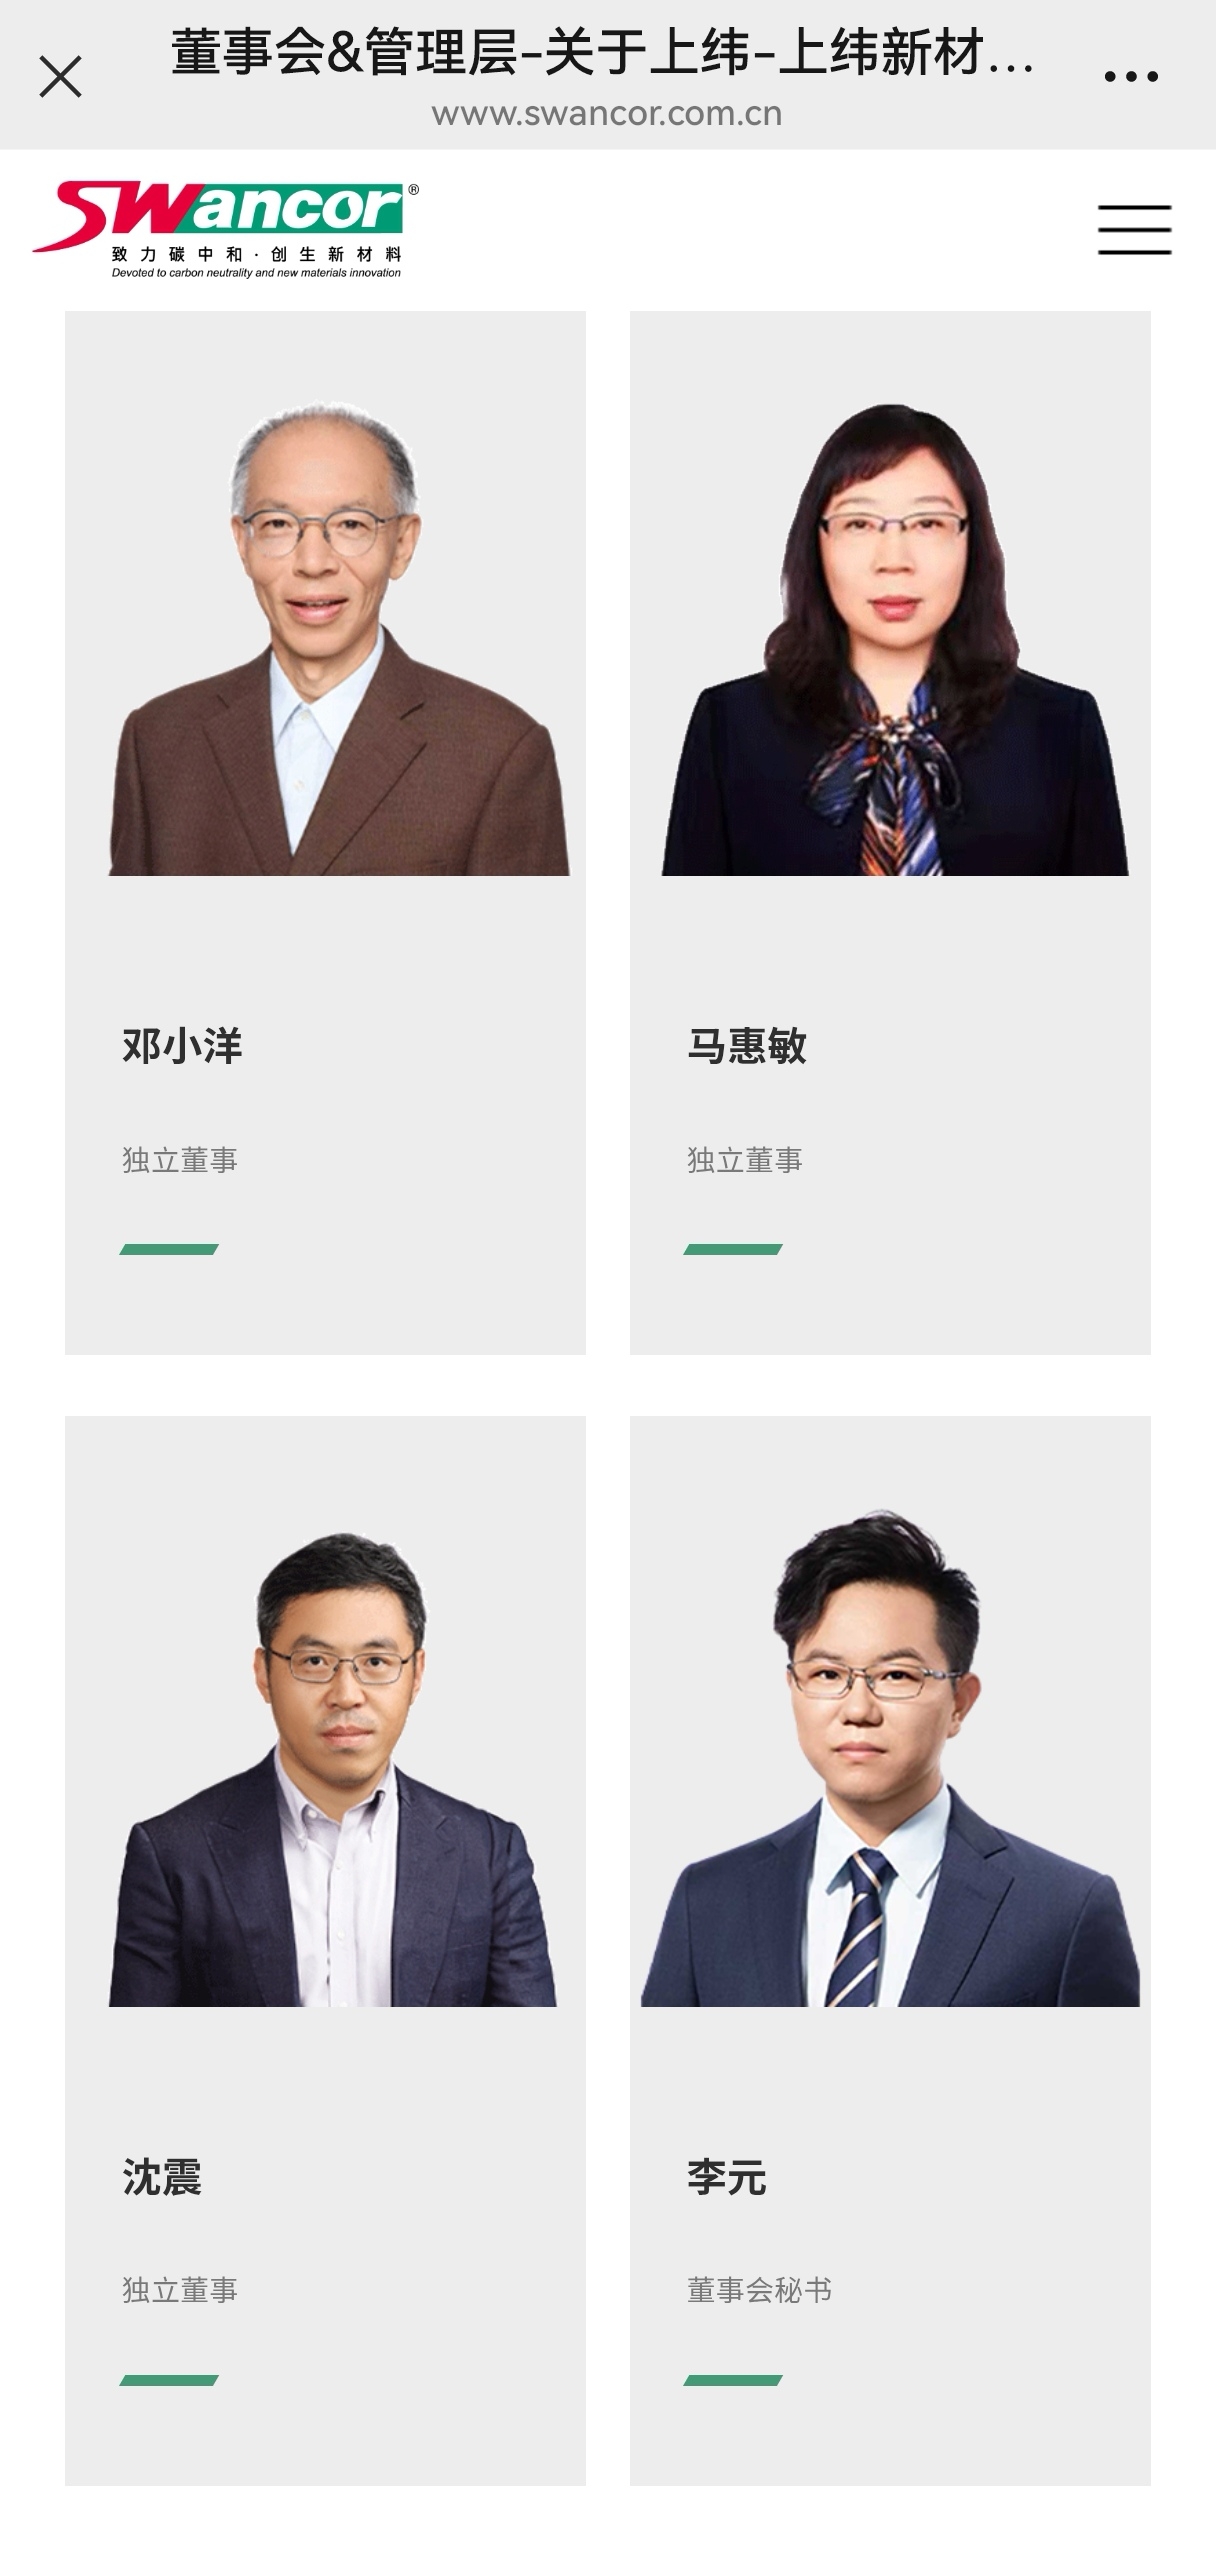This screenshot has width=1216, height=2571.
Task: Tap the green bar under 邓小洋's title
Action: coord(169,1249)
